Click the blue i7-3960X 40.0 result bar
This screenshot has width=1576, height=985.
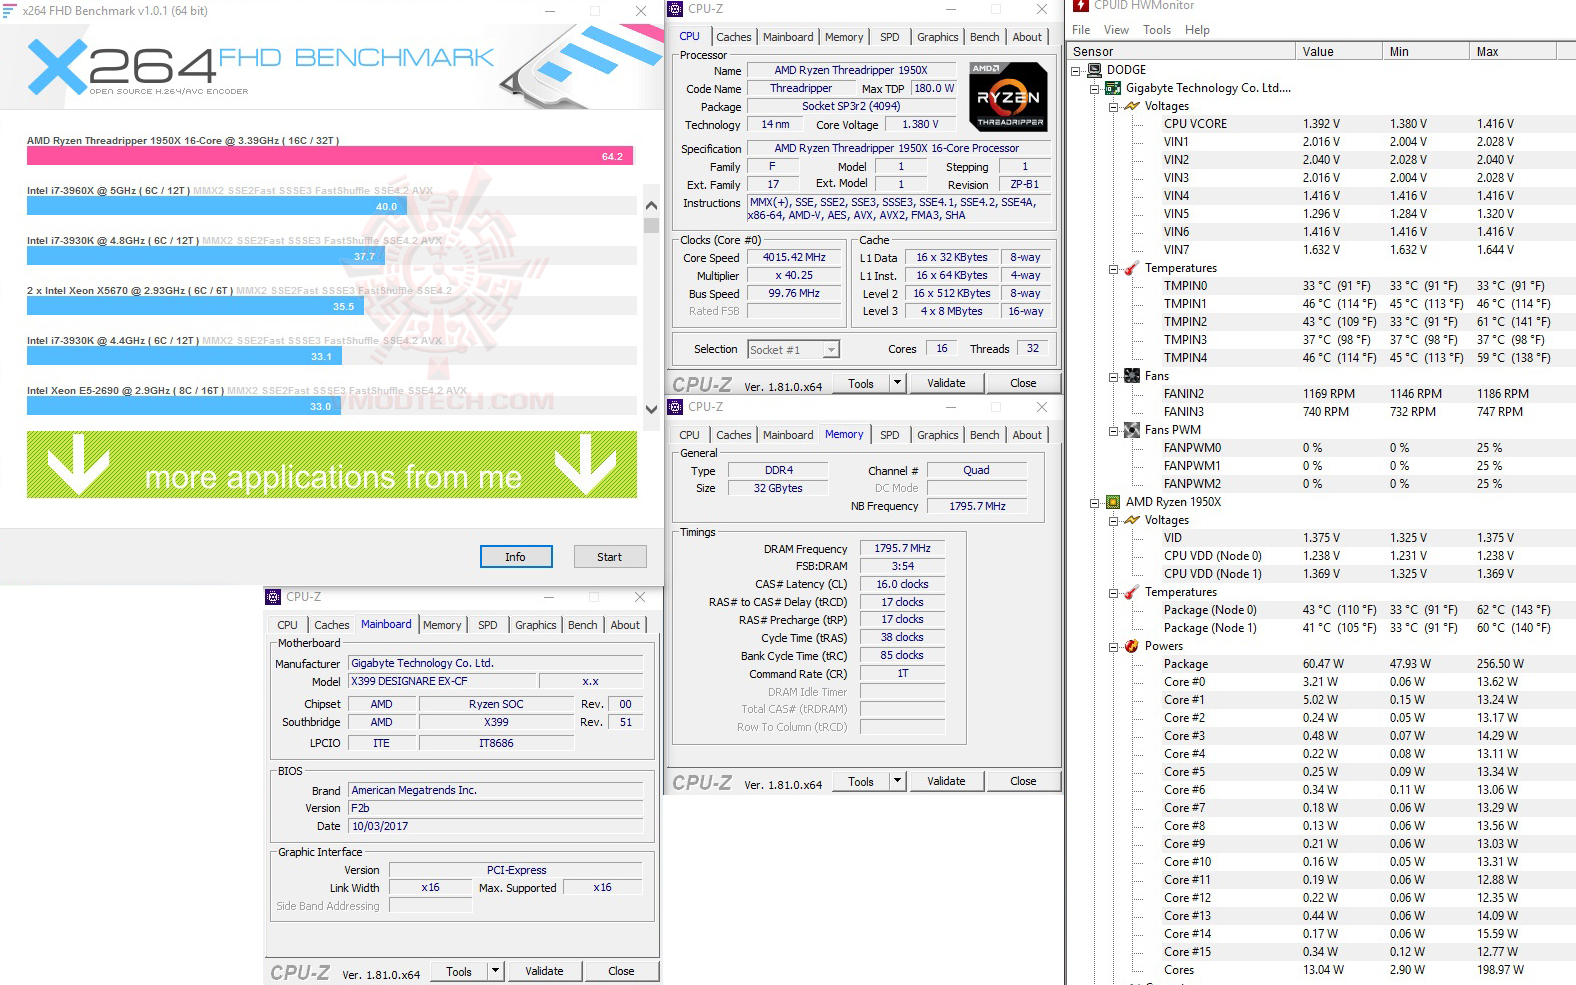click(x=217, y=206)
